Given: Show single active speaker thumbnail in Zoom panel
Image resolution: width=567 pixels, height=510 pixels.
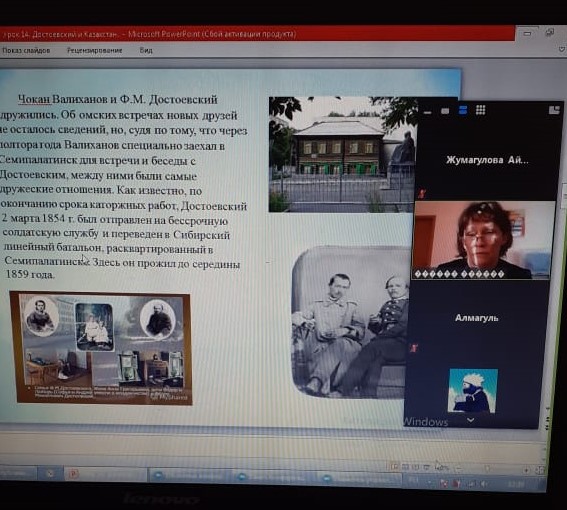Looking at the screenshot, I should [x=445, y=111].
